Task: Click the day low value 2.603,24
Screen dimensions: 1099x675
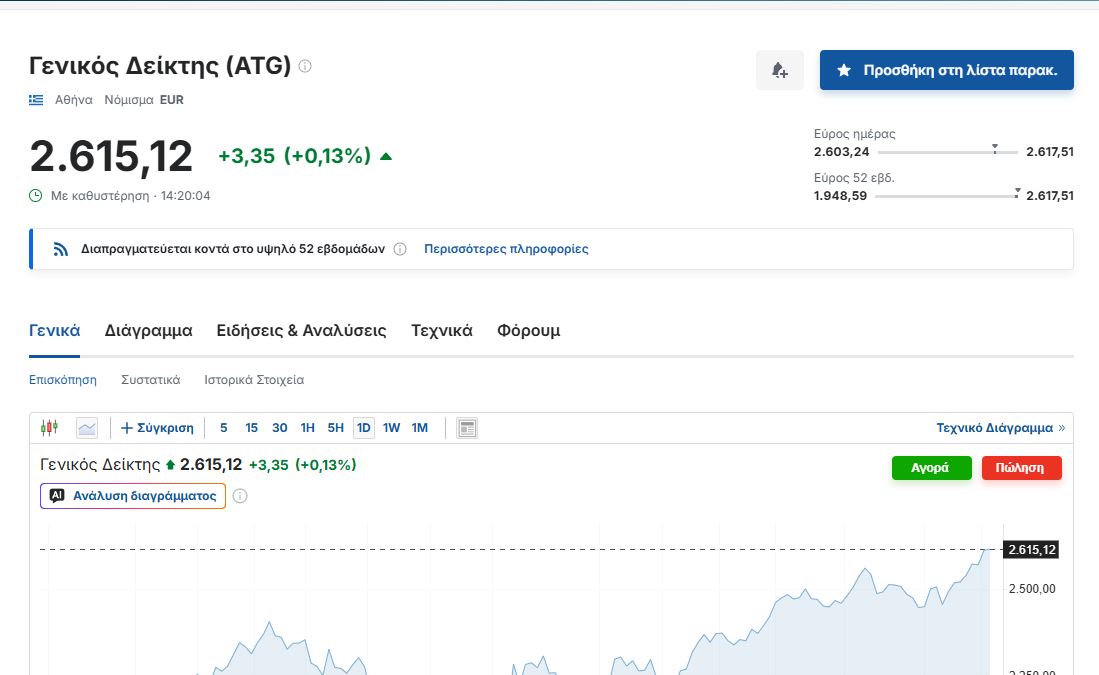Action: pos(841,151)
